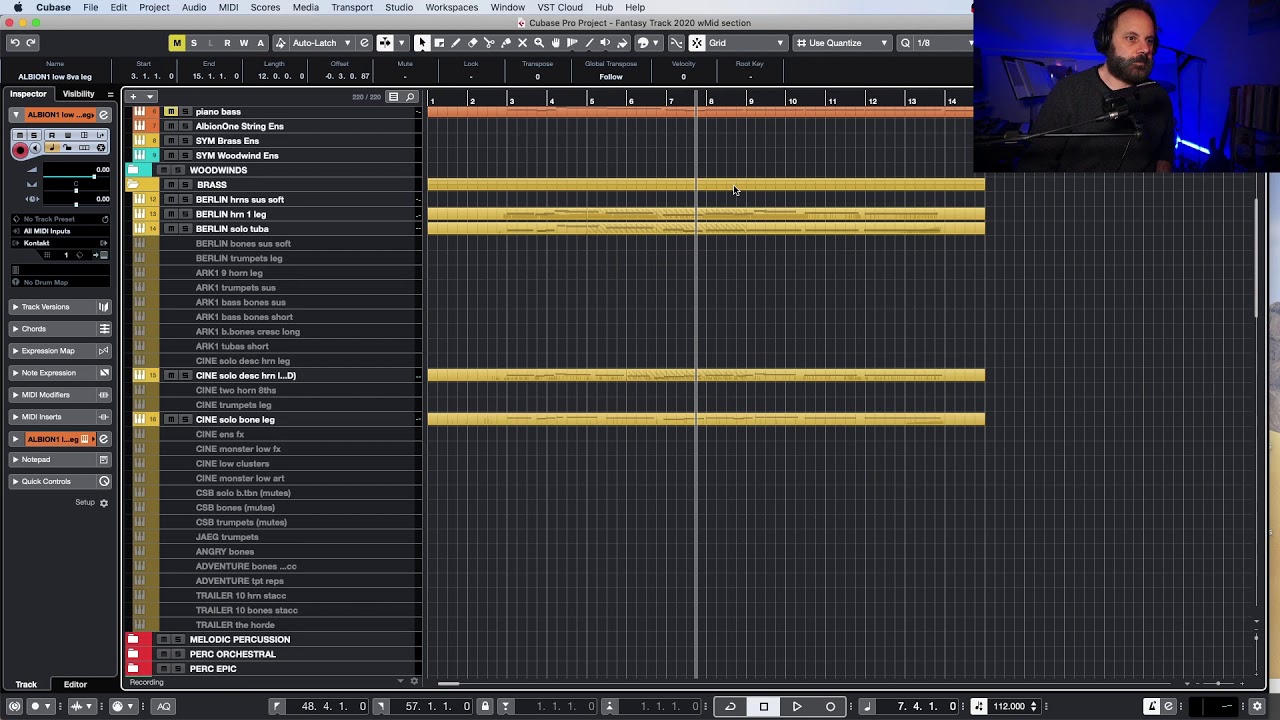Click the Inspector monitor speaker button
1280x720 pixels.
[35, 148]
